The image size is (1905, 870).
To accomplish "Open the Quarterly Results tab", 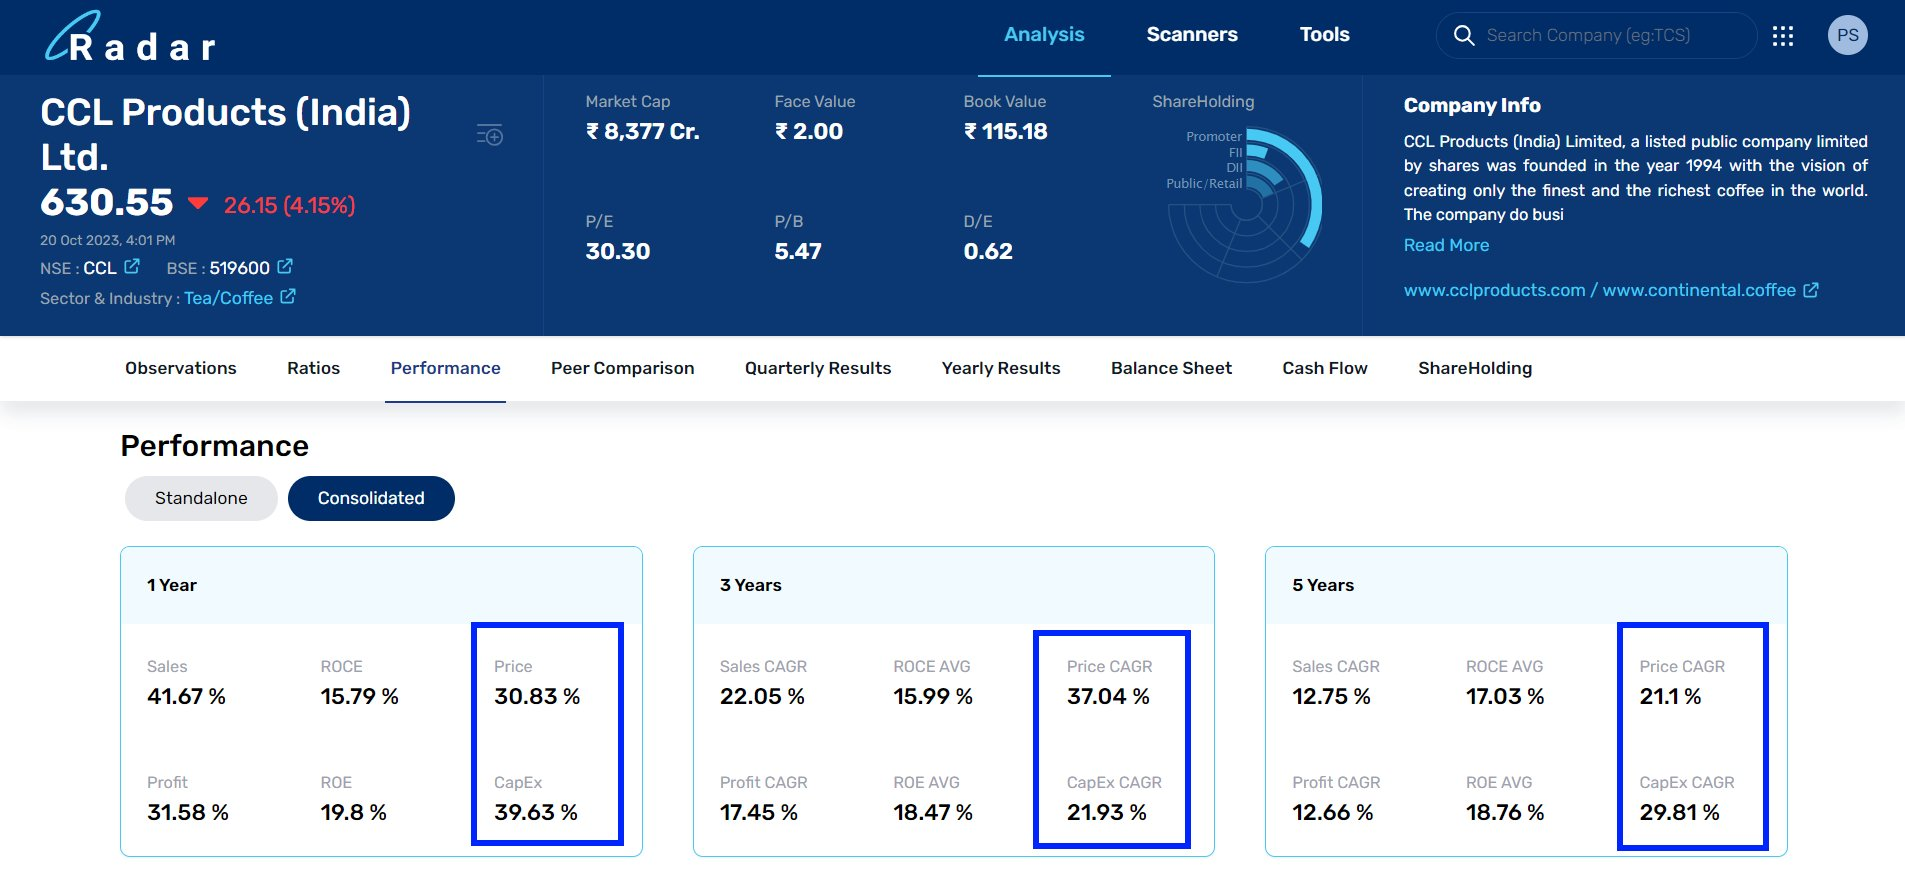I will coord(818,368).
